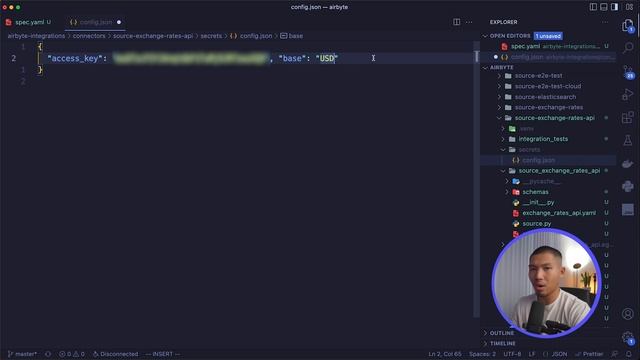Change encoding via UTF-8

512,354
